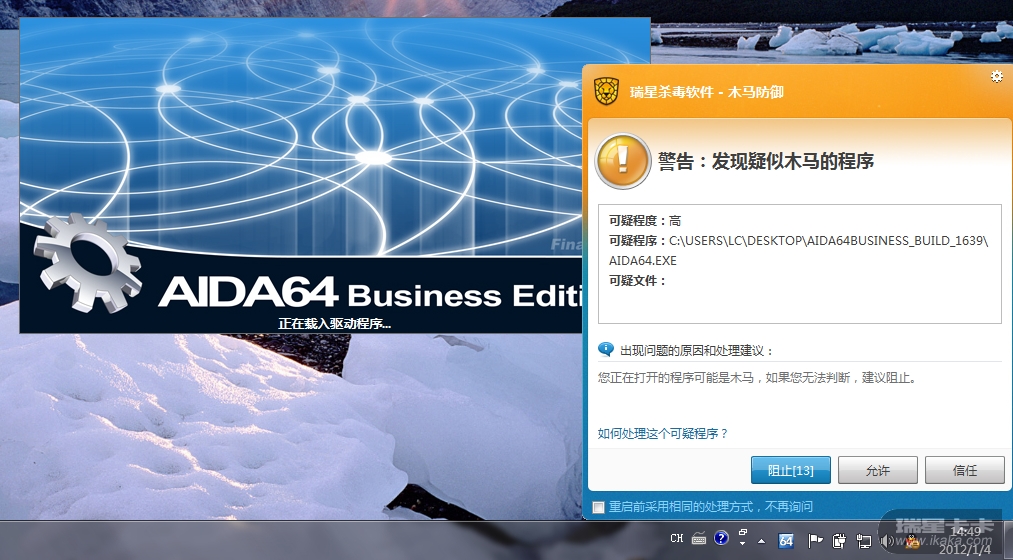The image size is (1013, 560).
Task: Open the link 如何处理这个可疑程序?
Action: pyautogui.click(x=663, y=433)
